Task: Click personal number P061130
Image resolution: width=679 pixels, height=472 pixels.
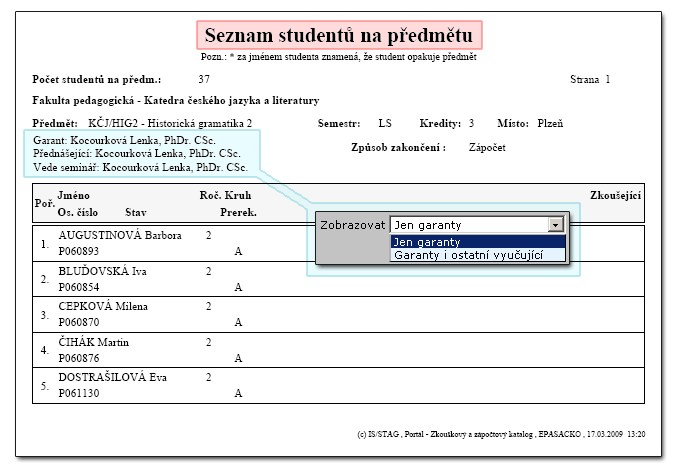Action: 79,393
